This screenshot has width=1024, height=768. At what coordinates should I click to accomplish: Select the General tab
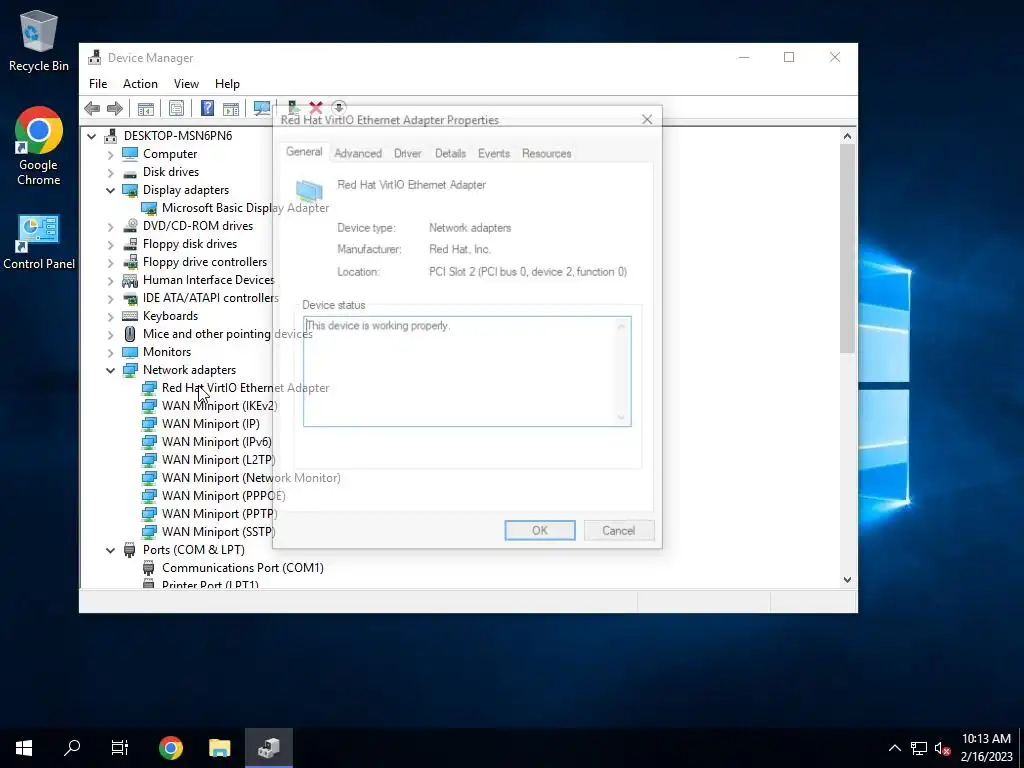(304, 152)
